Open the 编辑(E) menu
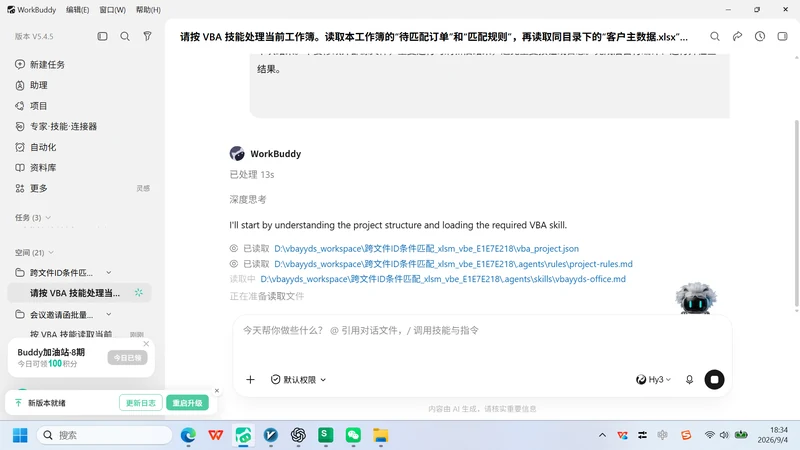The height and width of the screenshot is (450, 800). click(x=78, y=10)
